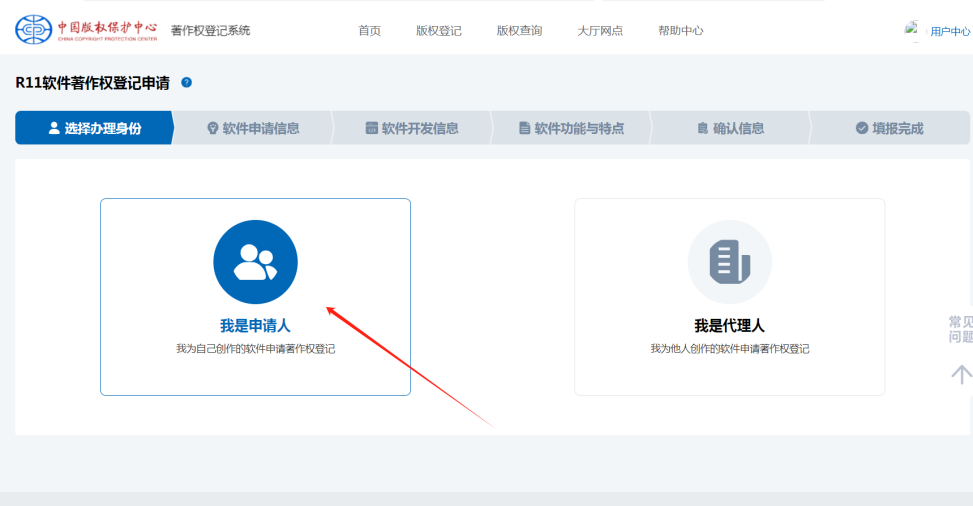Click the China Copyright Protection Center logo
Viewport: 973px width, 506px height.
pos(86,30)
